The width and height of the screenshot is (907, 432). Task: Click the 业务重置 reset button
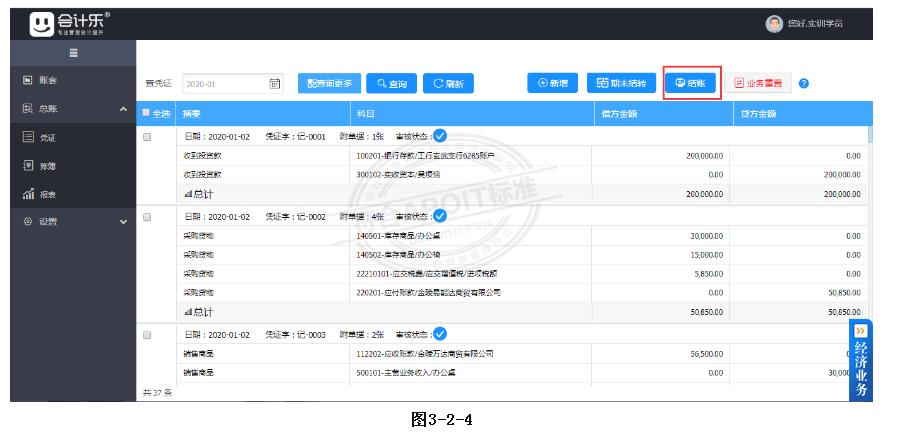[x=758, y=83]
